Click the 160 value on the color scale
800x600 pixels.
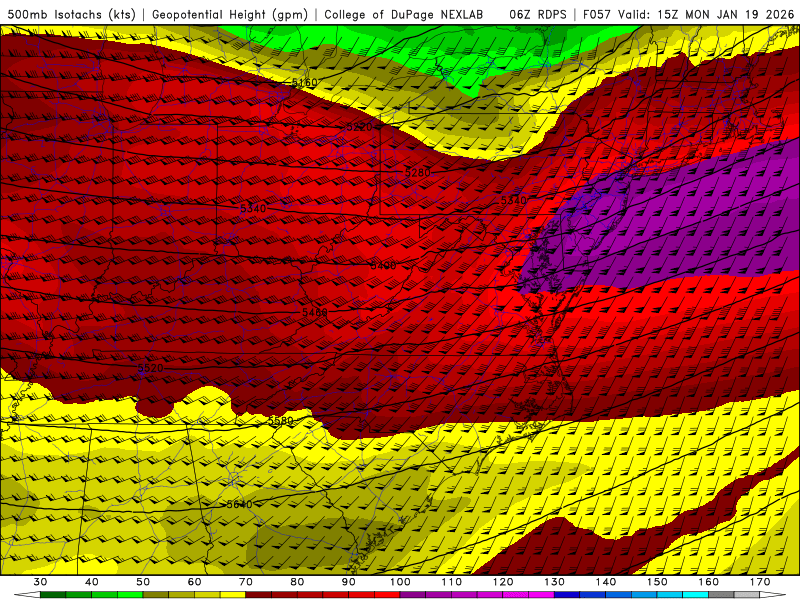[x=709, y=582]
